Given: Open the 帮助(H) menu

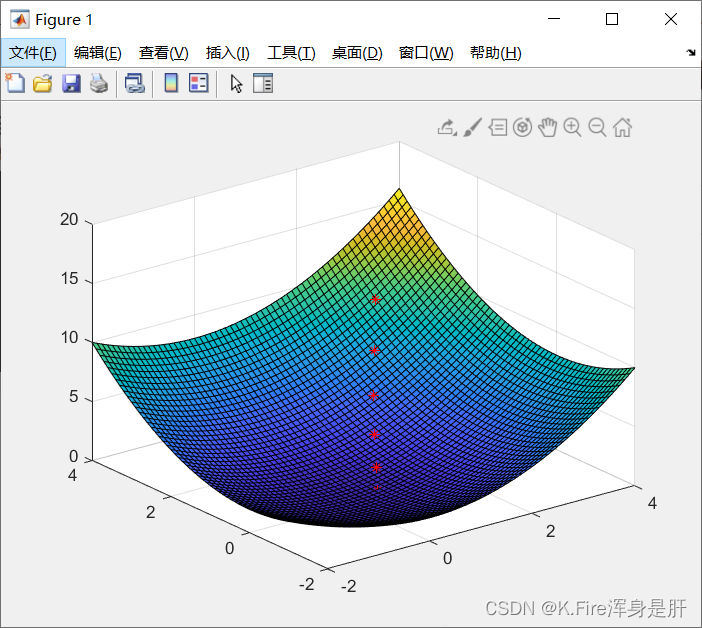Looking at the screenshot, I should pyautogui.click(x=496, y=53).
